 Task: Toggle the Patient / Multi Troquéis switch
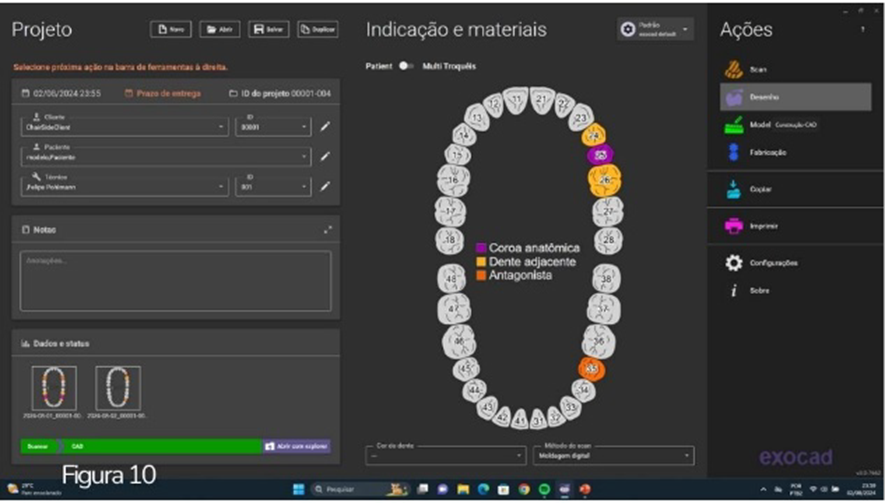[406, 66]
